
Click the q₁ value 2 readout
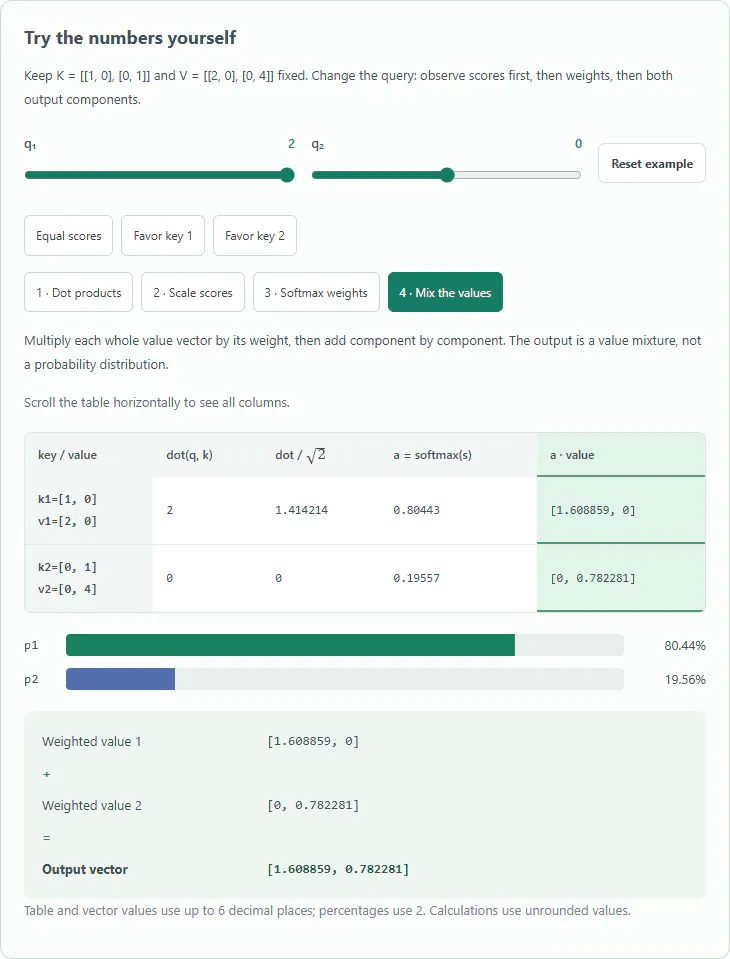click(x=291, y=144)
